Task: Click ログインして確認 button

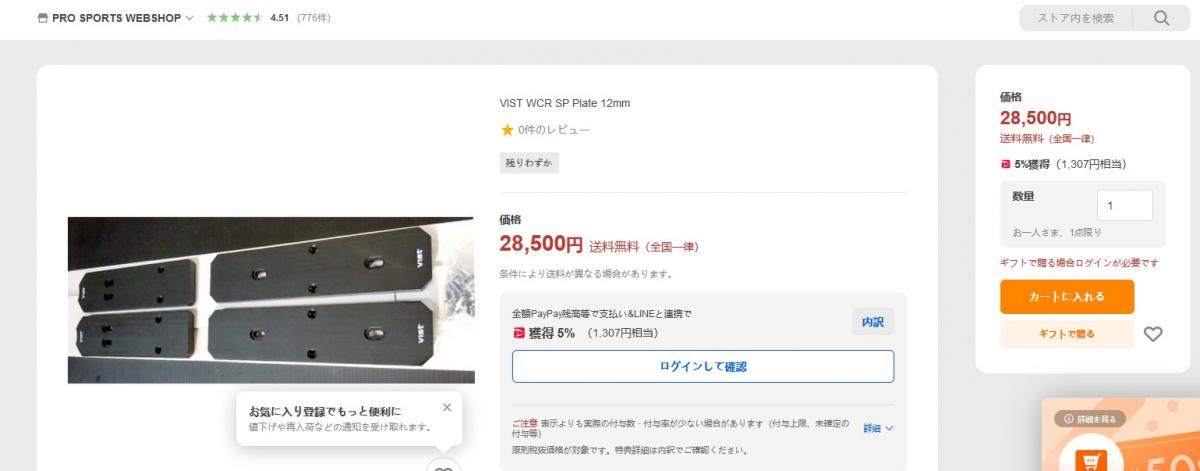Action: point(703,366)
